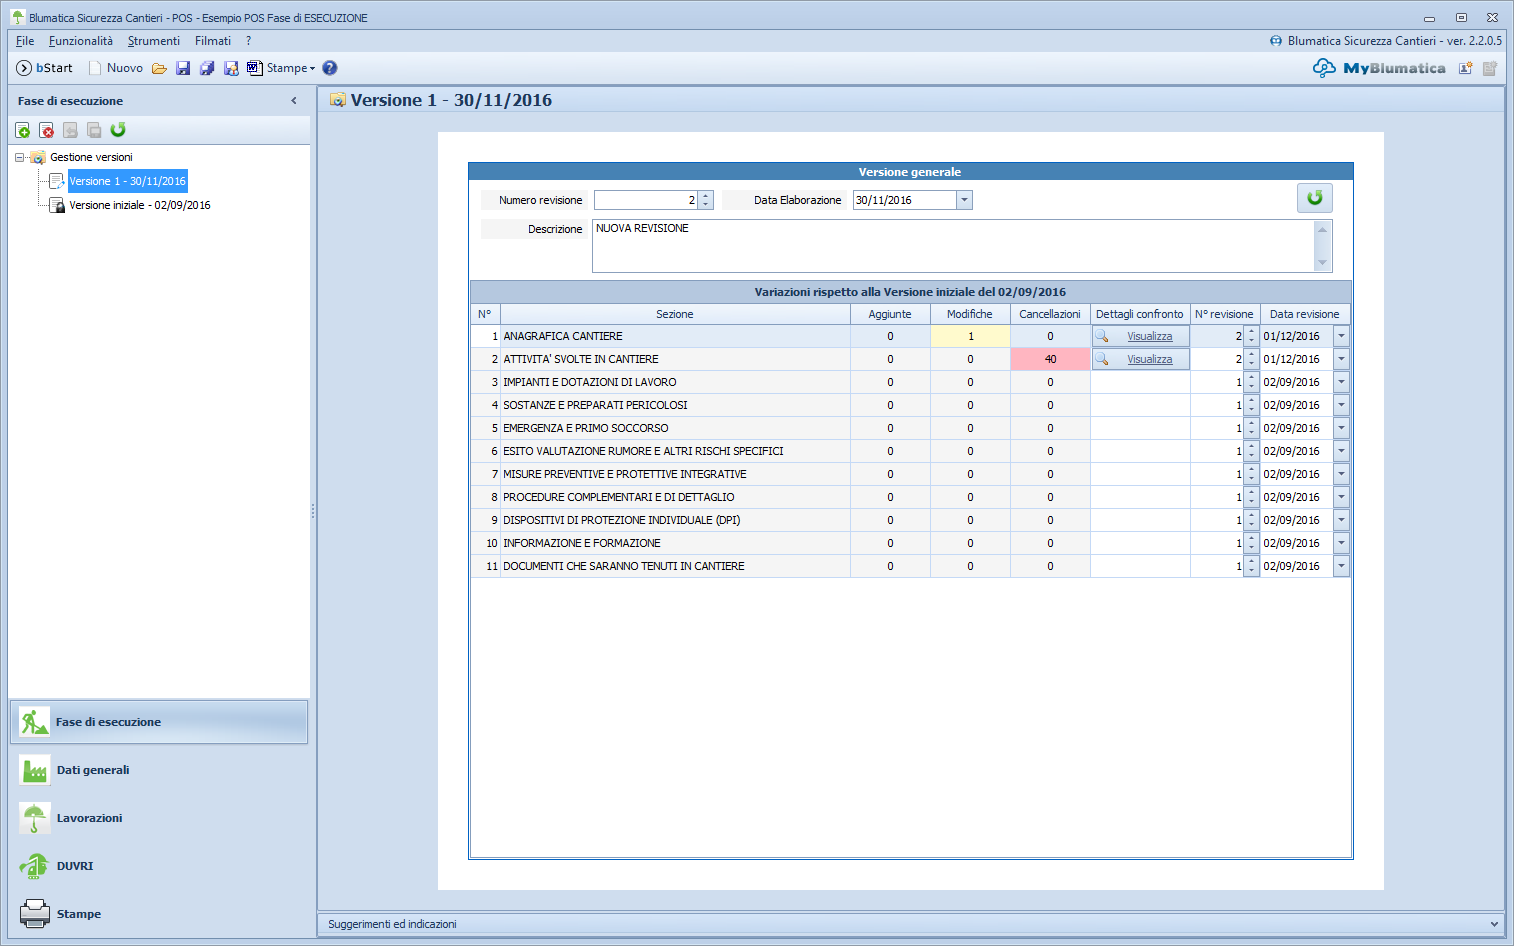Screen dimensions: 1514x946
Task: Switch to the Lavorazioni section
Action: (89, 818)
